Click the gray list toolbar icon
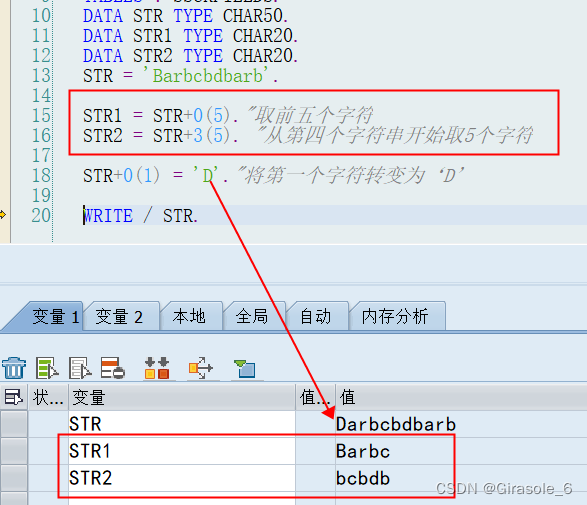The image size is (587, 505). 80,368
